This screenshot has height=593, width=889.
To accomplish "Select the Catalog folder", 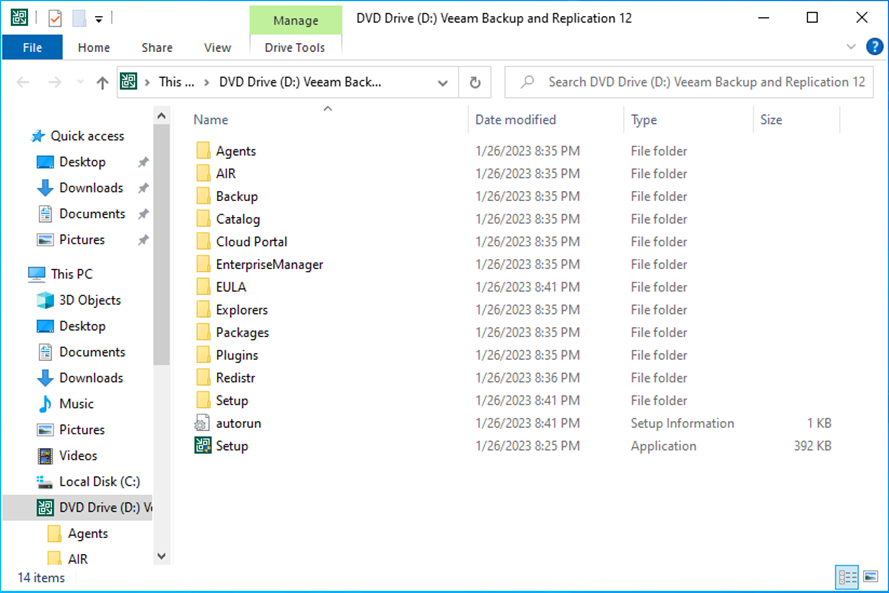I will (238, 219).
